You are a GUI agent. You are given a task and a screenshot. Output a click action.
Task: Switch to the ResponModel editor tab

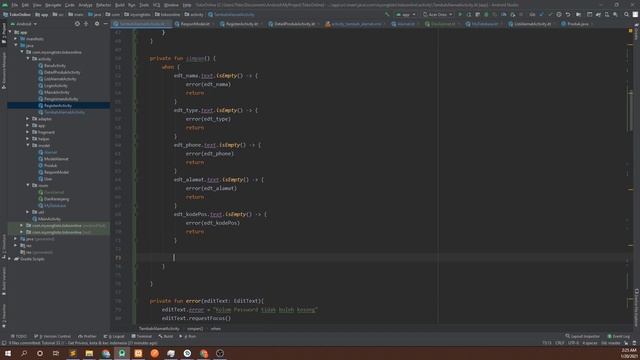tap(195, 24)
